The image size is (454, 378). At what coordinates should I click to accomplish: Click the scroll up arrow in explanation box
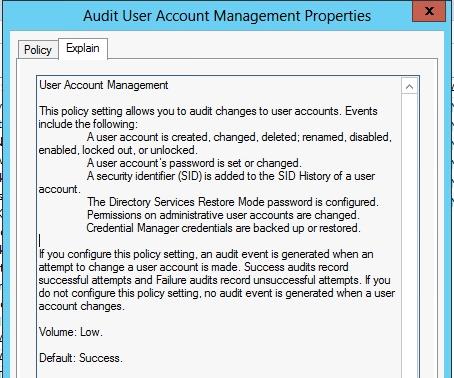tap(410, 87)
